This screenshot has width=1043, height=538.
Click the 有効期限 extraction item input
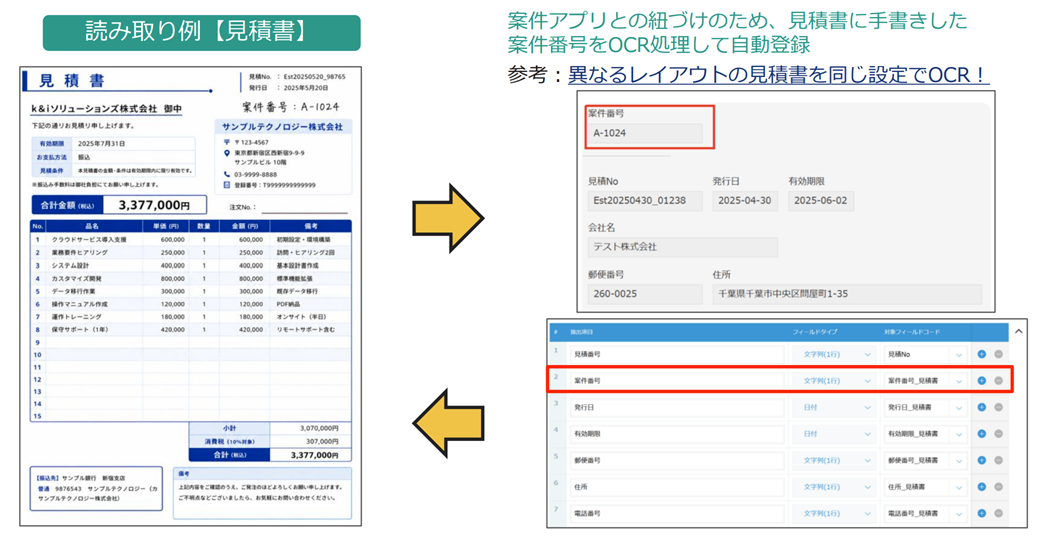pos(677,434)
